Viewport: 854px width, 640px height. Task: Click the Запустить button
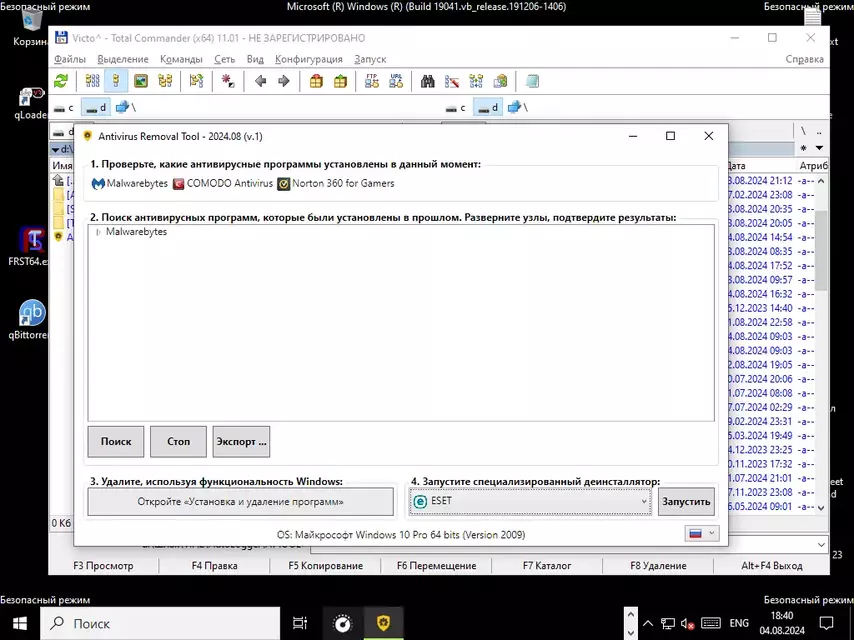pos(686,502)
